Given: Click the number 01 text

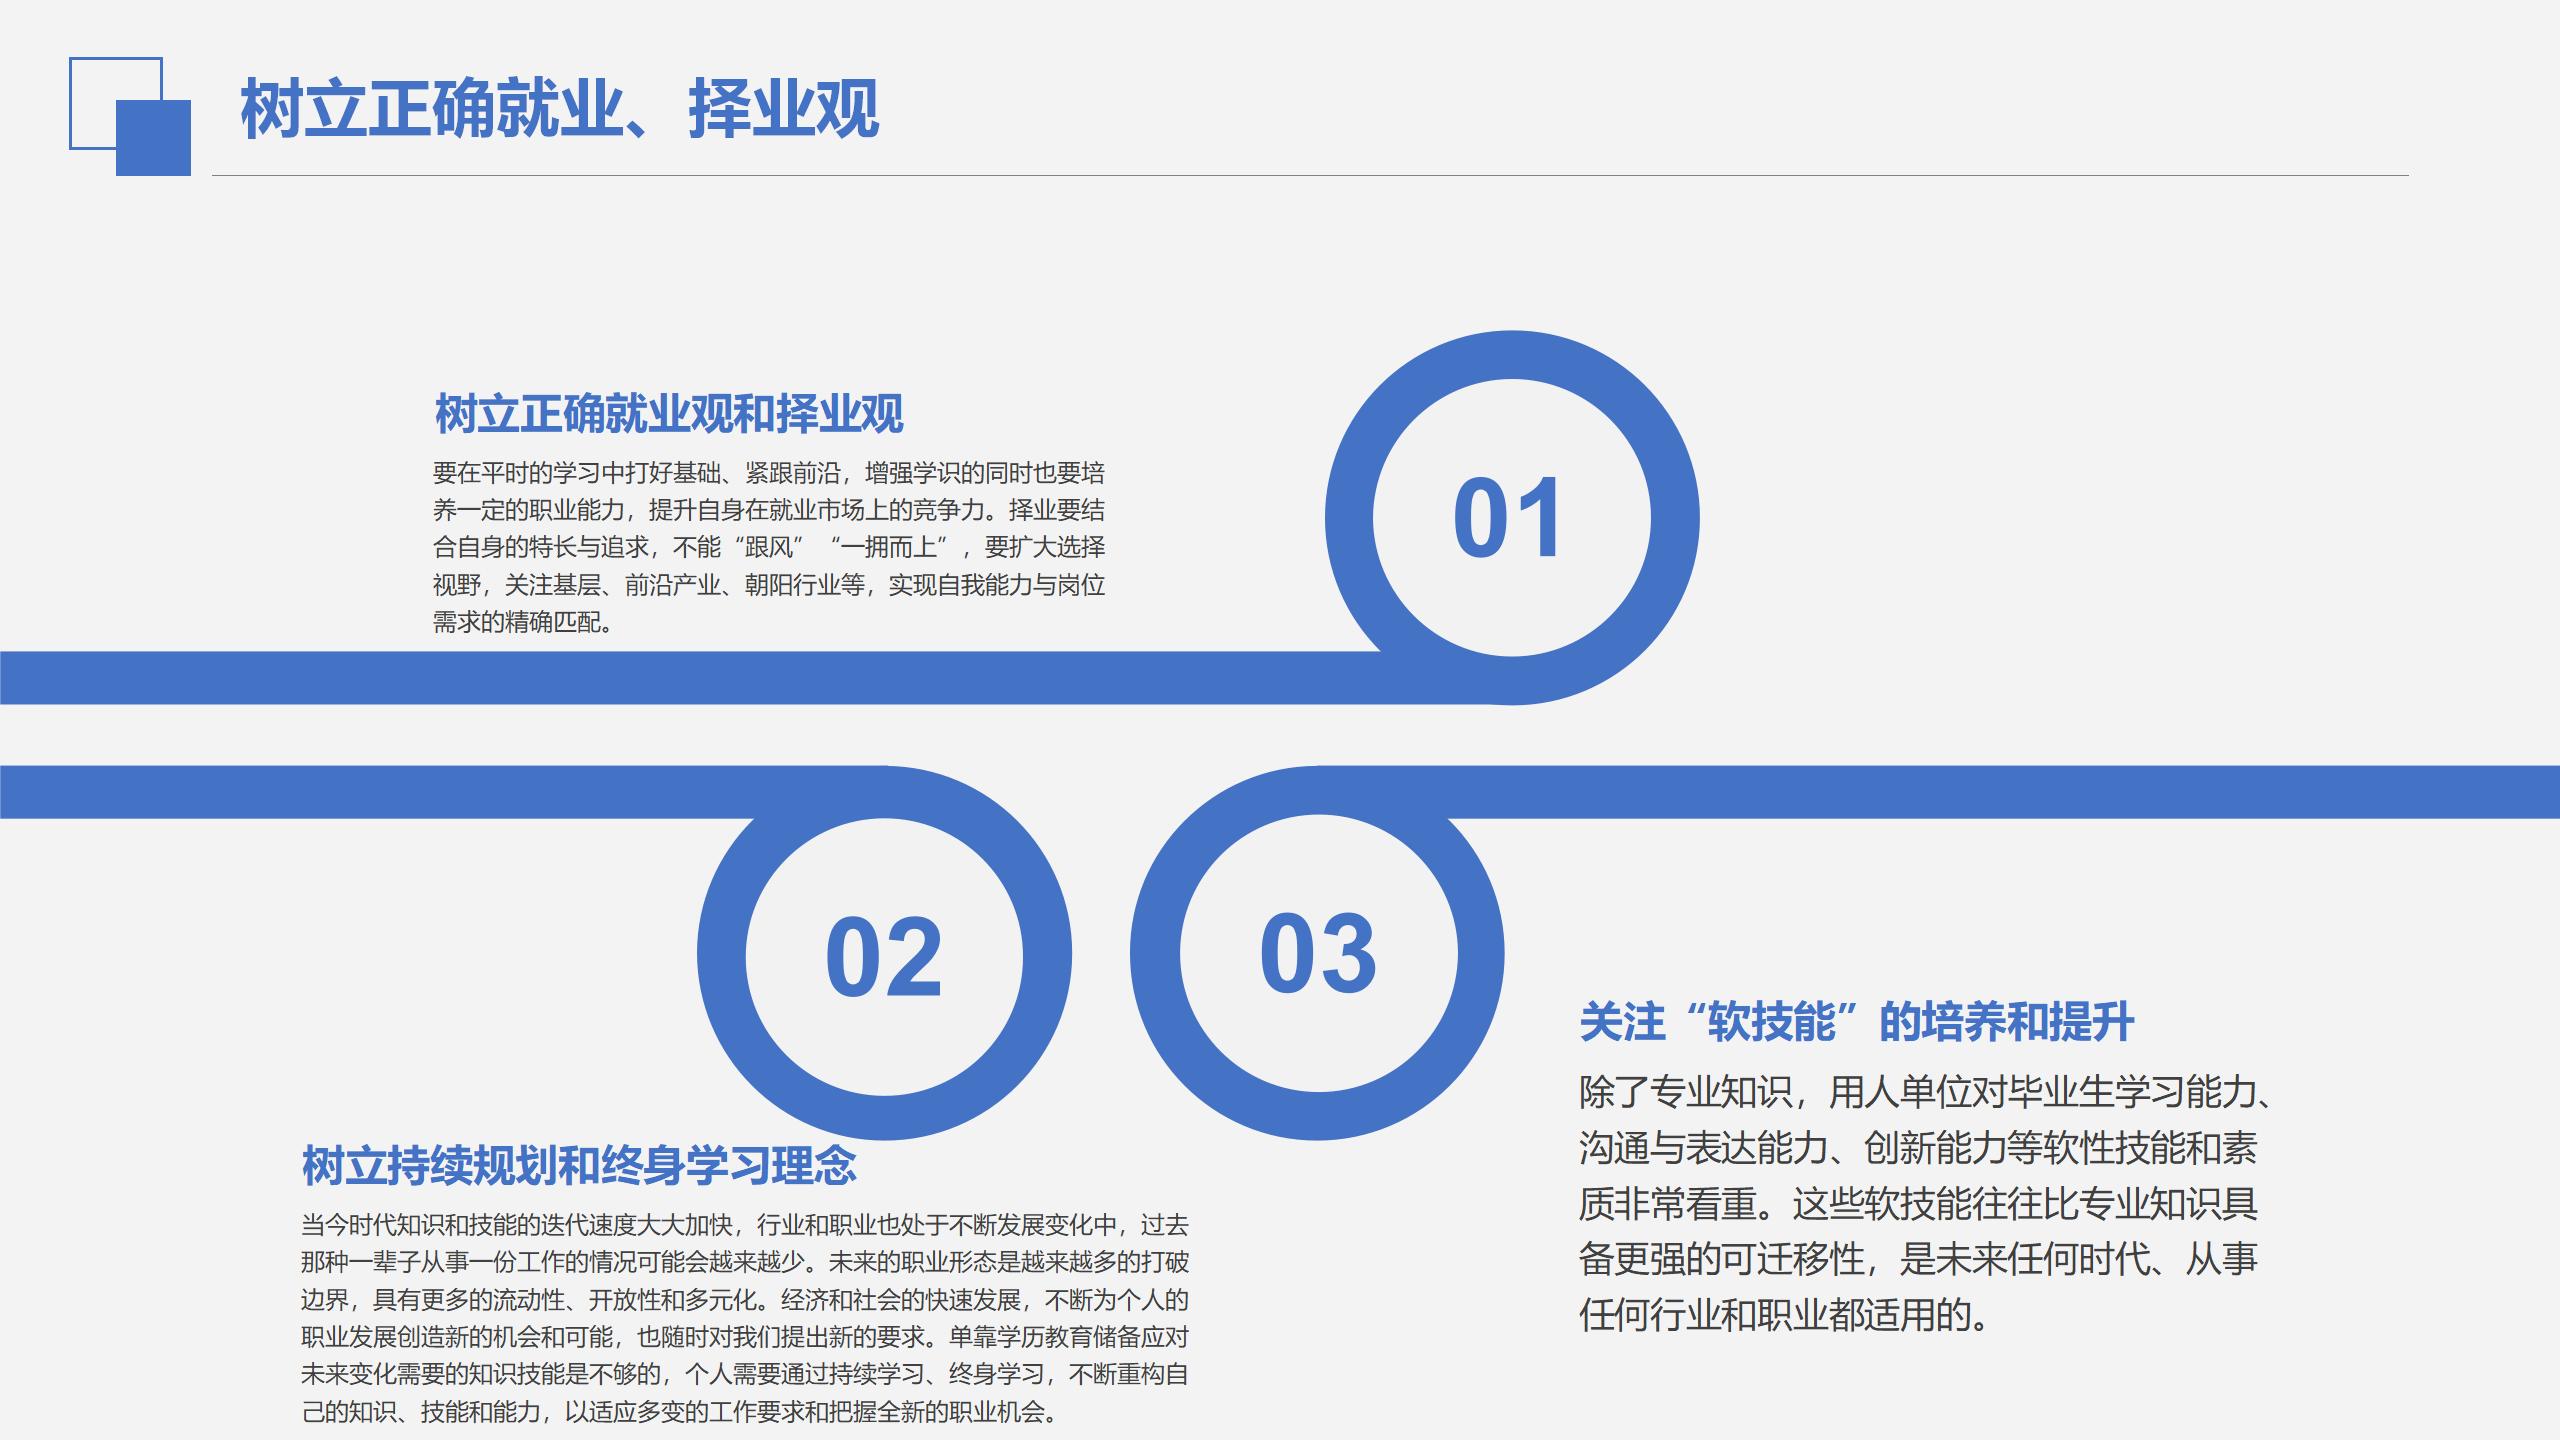Looking at the screenshot, I should coord(1507,518).
